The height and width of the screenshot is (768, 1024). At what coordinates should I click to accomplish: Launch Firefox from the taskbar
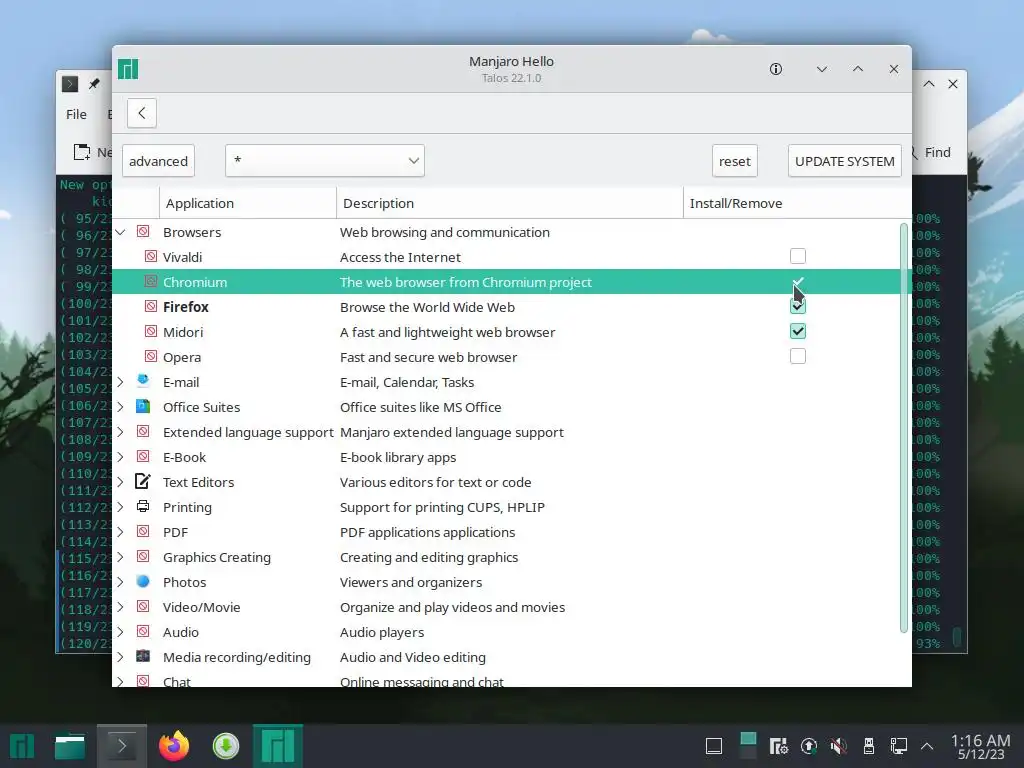(x=174, y=746)
